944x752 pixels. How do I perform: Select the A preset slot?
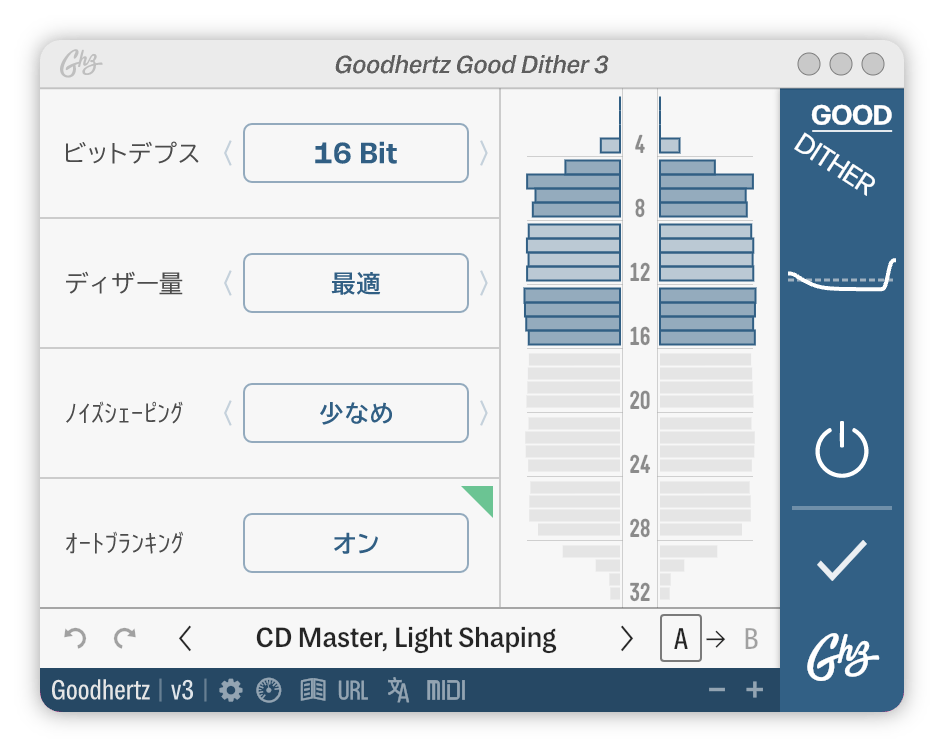[x=681, y=638]
